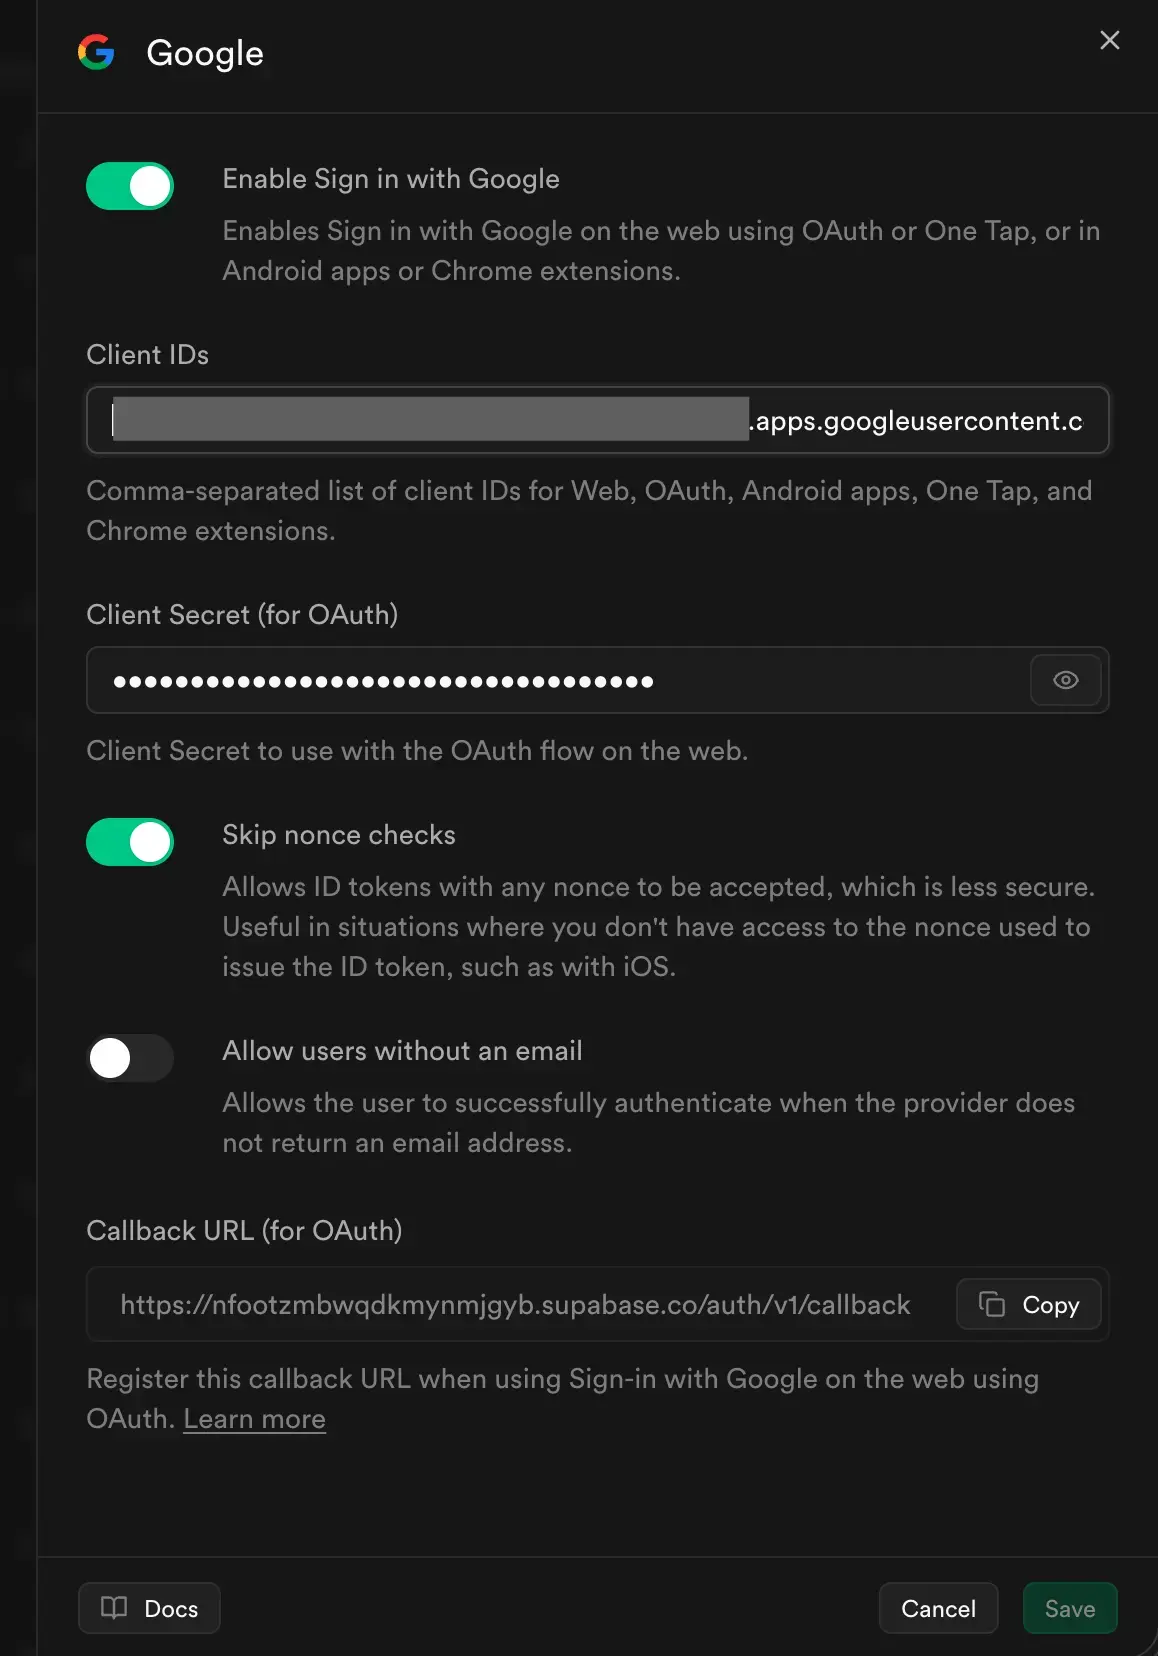Disable the Sign in with Google switch
The height and width of the screenshot is (1656, 1158).
(x=130, y=186)
